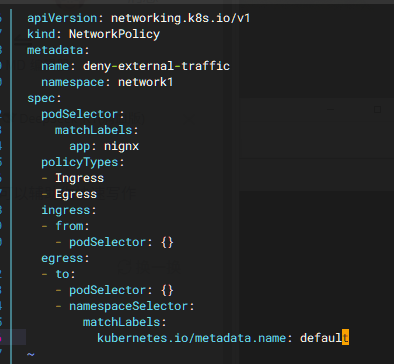Click the namespace: key under metadata
394x364 pixels.
tap(76, 82)
